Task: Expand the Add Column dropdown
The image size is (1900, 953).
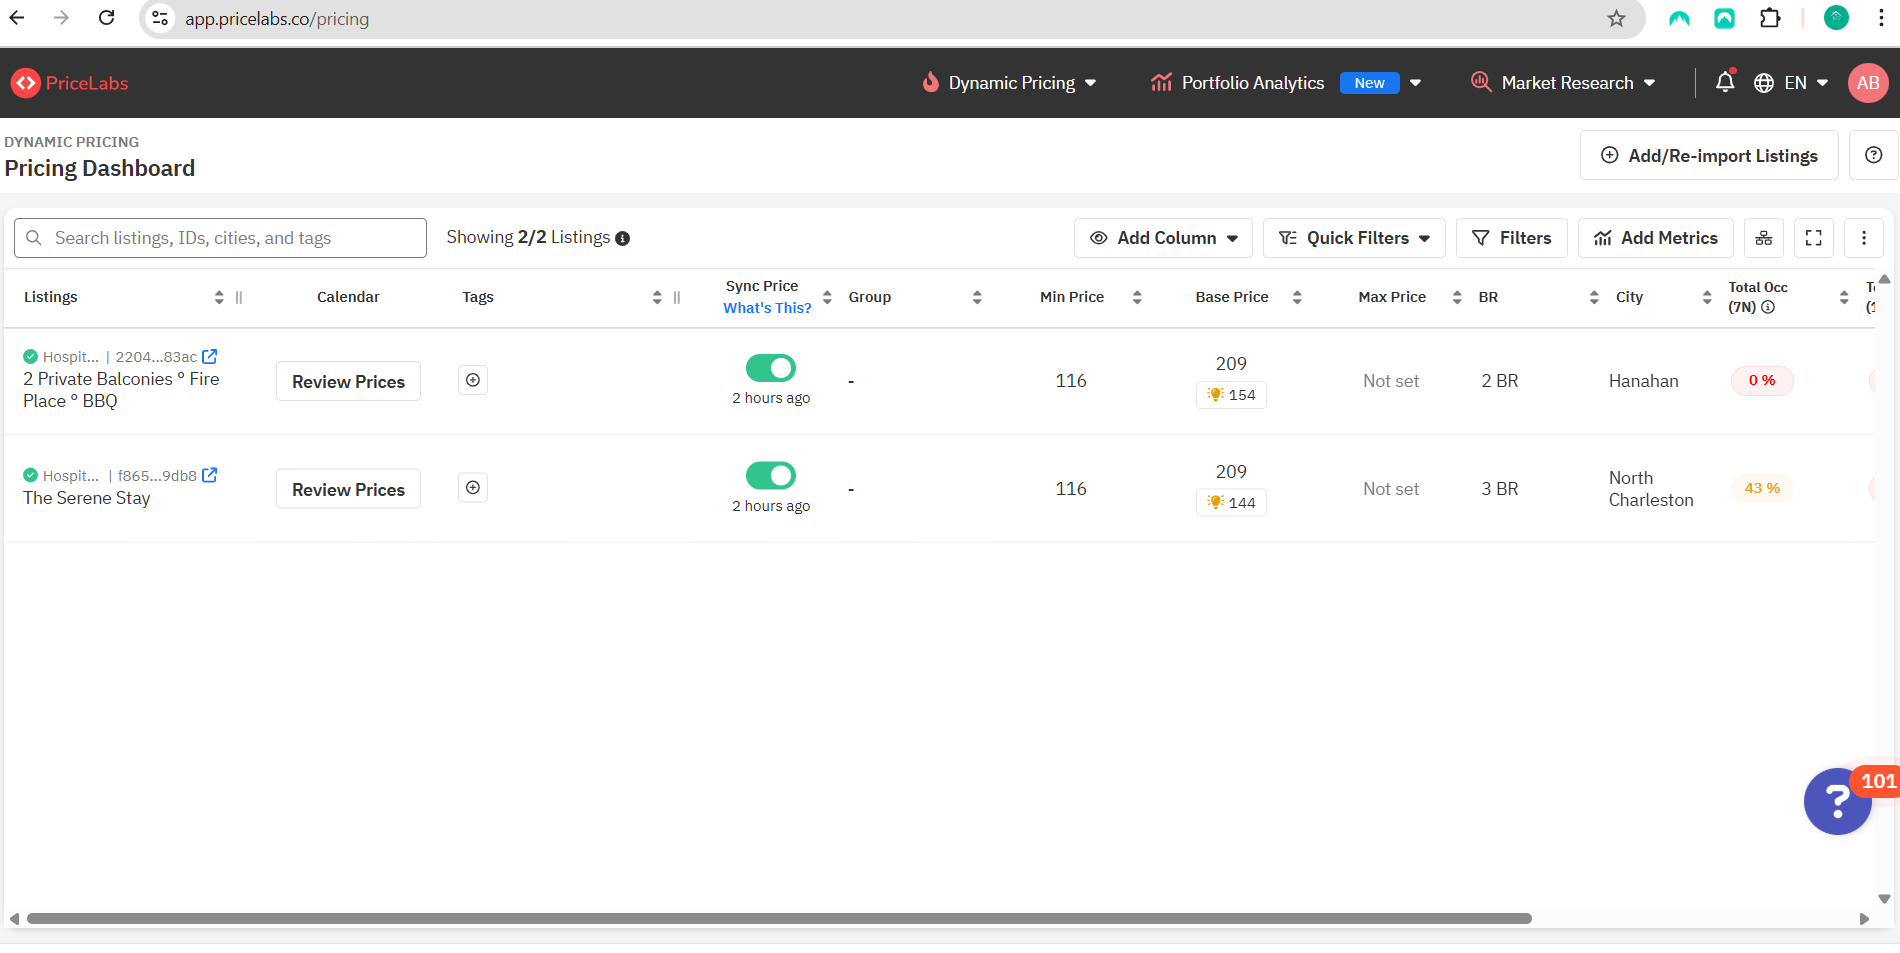Action: pos(1163,238)
